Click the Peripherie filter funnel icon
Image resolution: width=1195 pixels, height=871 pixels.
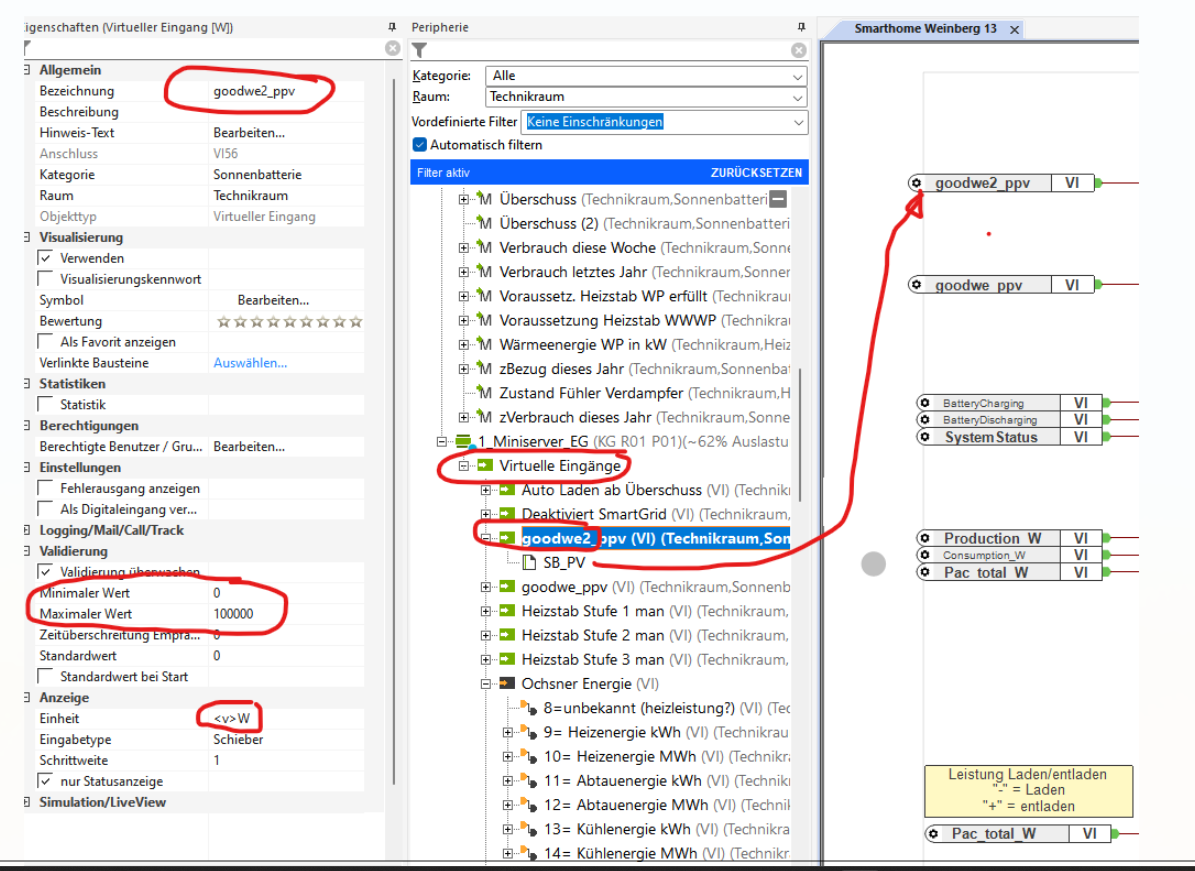click(x=418, y=50)
